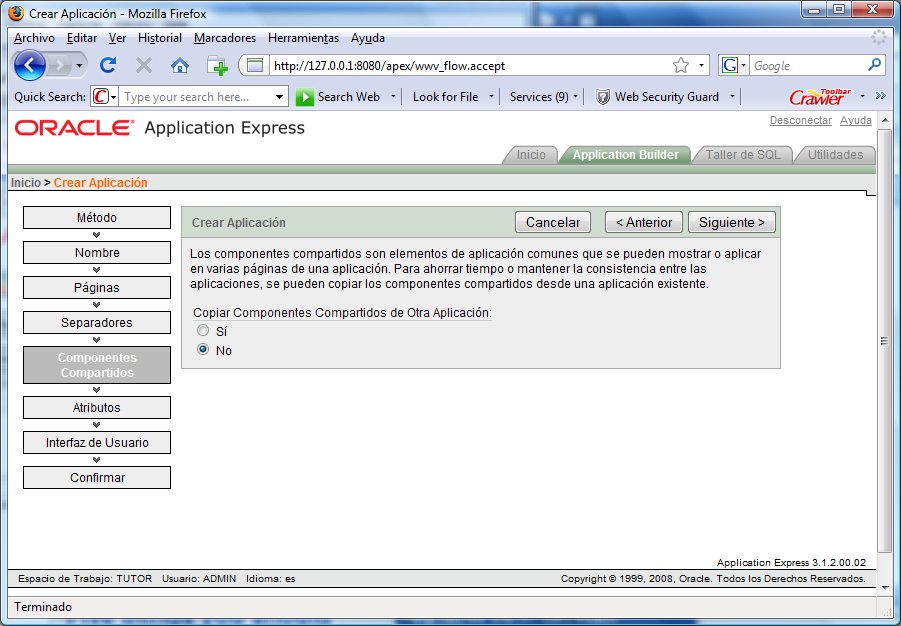The width and height of the screenshot is (901, 626).
Task: Click the Google search engine icon
Action: coord(730,66)
